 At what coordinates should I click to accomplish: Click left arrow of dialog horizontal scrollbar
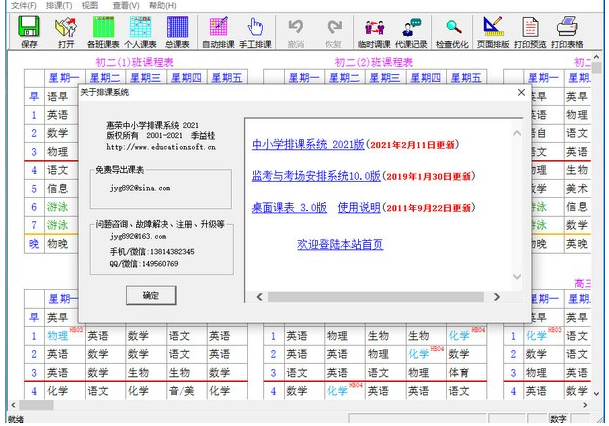pos(259,297)
